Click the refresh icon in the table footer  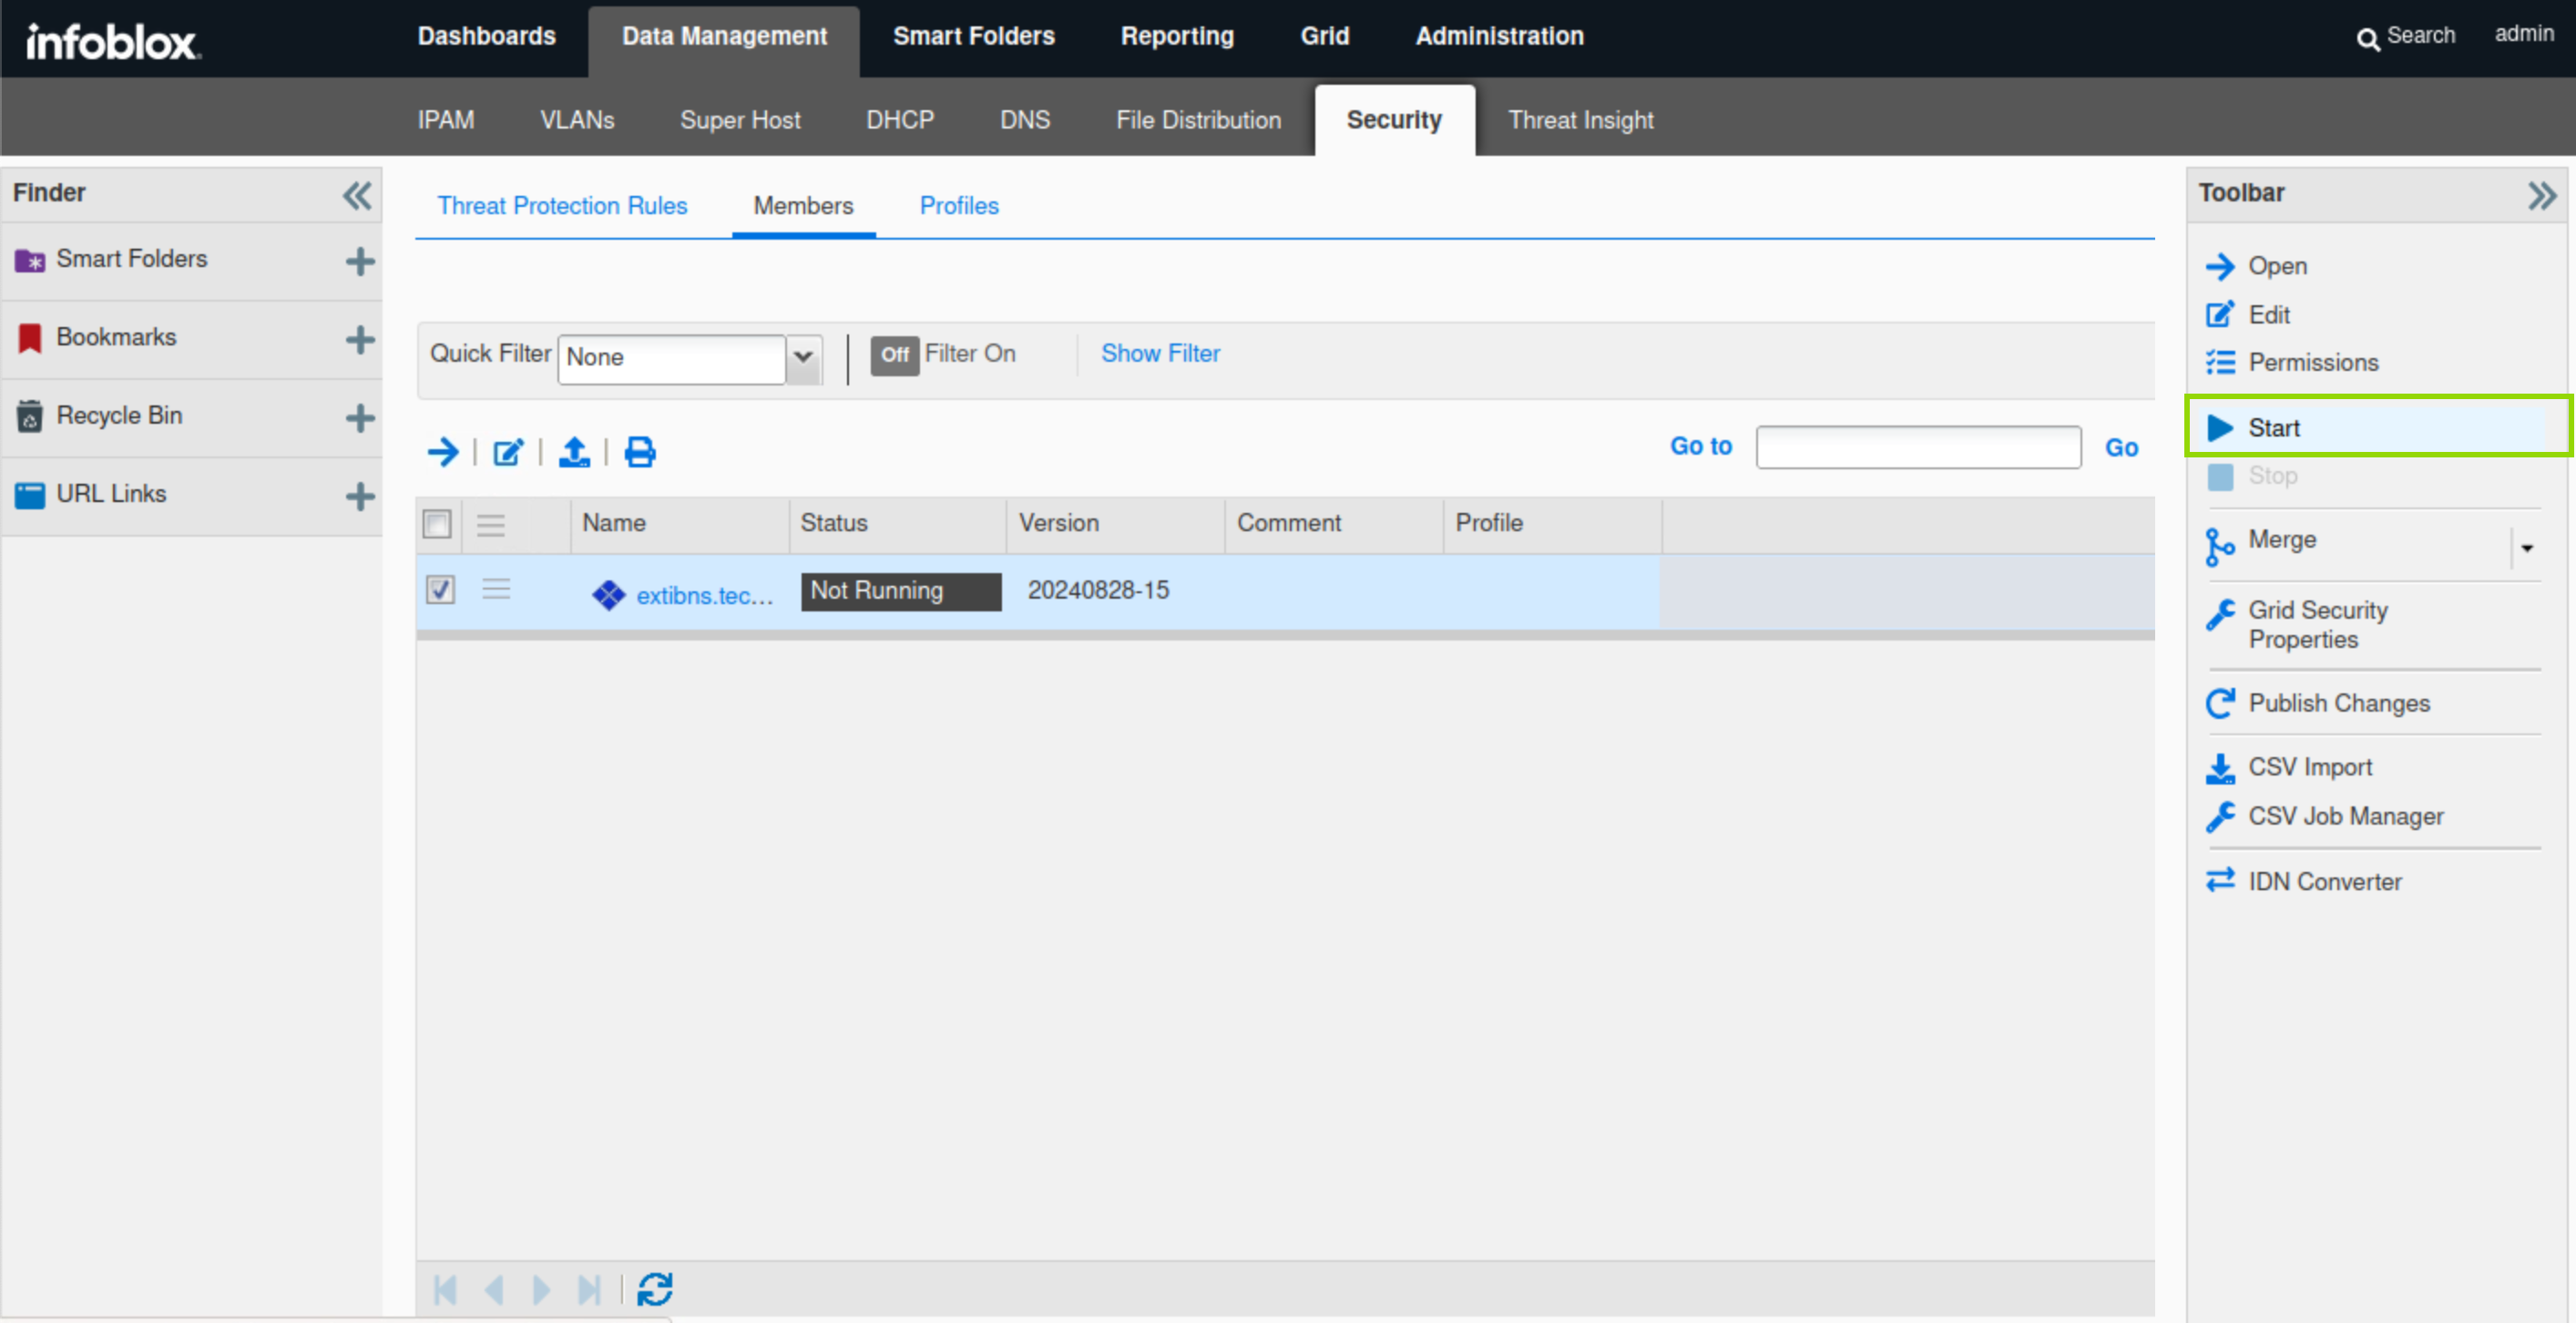point(655,1289)
